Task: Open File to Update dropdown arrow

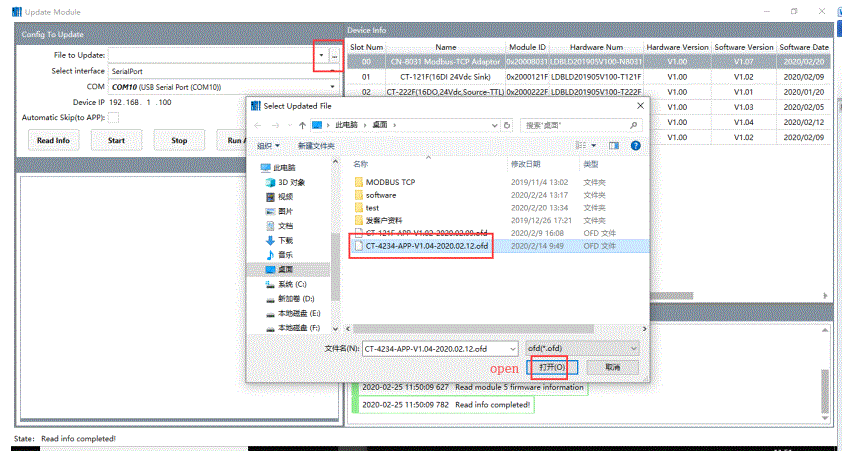Action: click(322, 56)
